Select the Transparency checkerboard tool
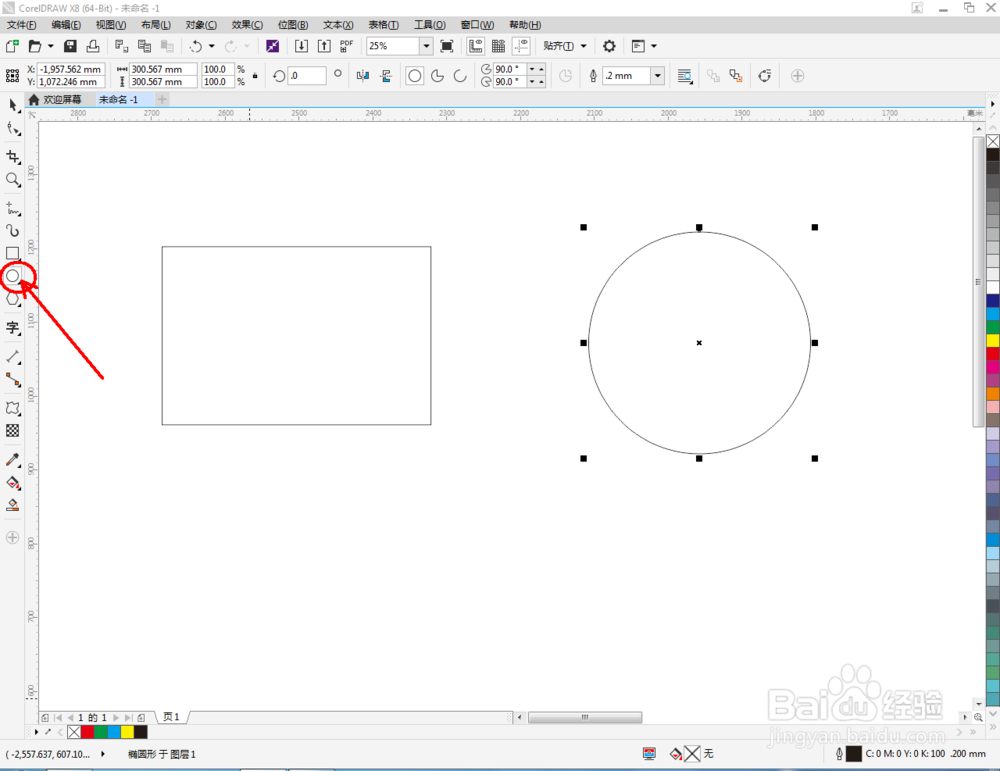This screenshot has height=771, width=1000. coord(13,431)
